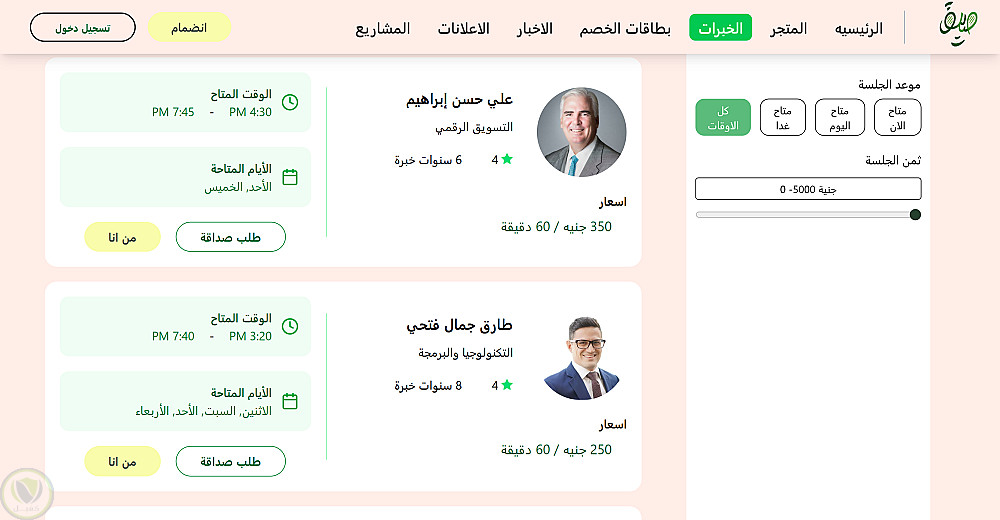Select the متاح غدا session filter
Viewport: 1000px width, 520px height.
[782, 118]
